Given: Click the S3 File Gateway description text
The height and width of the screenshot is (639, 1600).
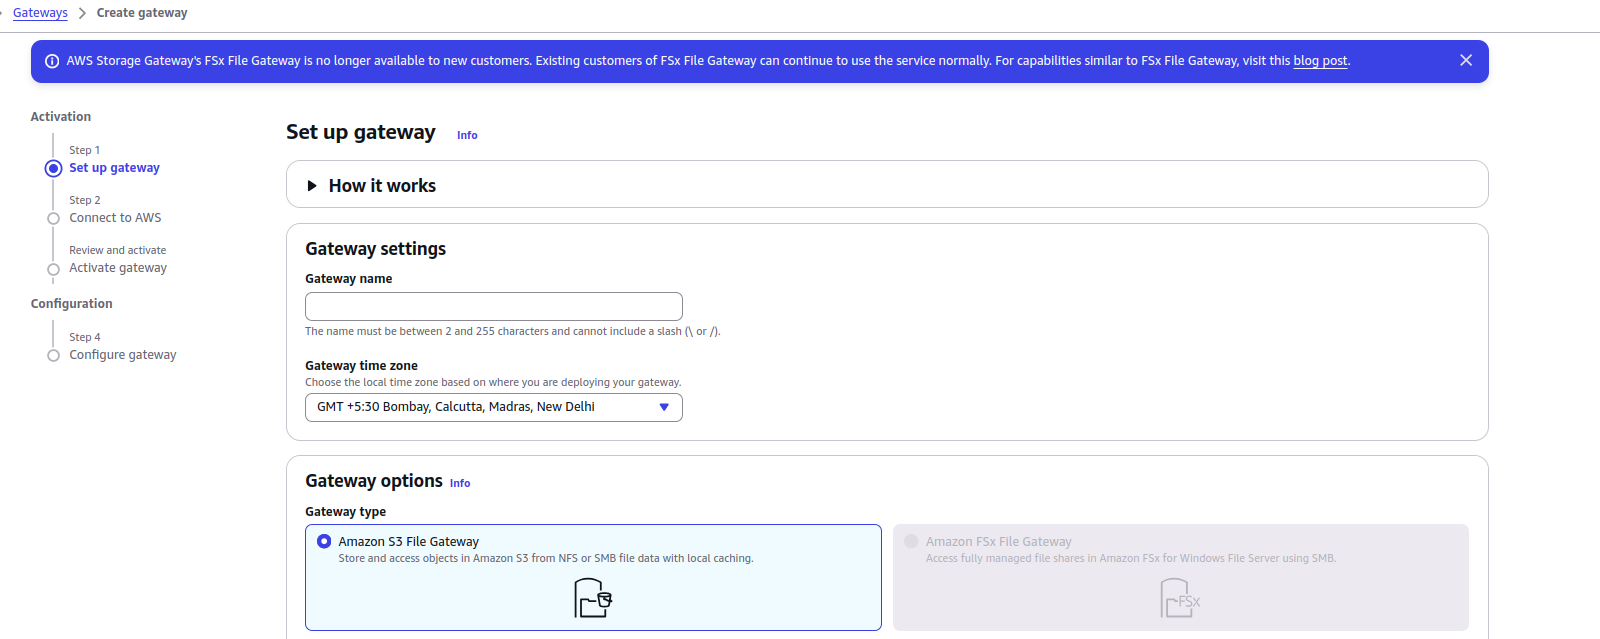Looking at the screenshot, I should tap(546, 558).
